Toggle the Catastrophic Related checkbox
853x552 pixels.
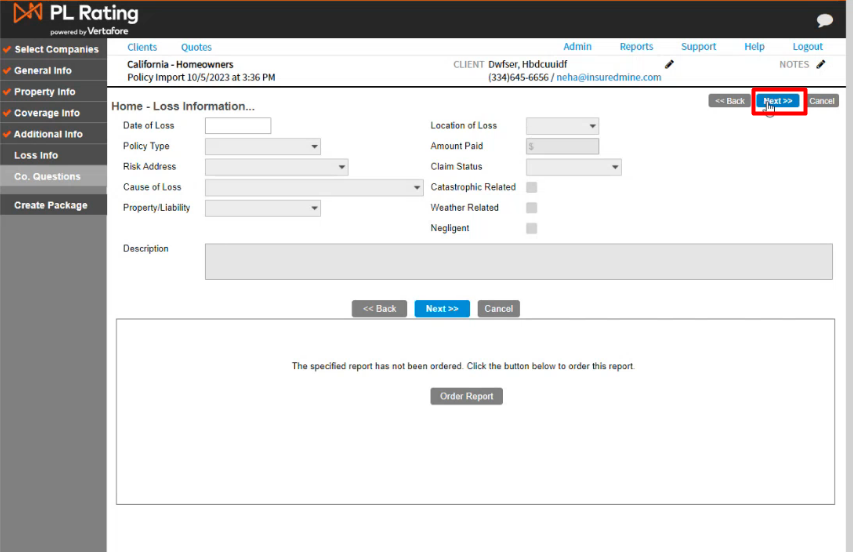point(531,187)
